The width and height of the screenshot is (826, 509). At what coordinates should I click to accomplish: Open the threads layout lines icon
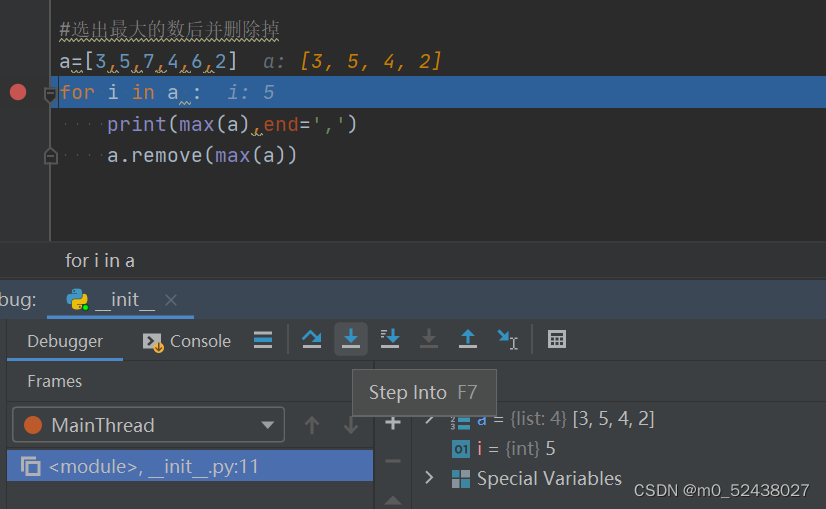tap(263, 339)
